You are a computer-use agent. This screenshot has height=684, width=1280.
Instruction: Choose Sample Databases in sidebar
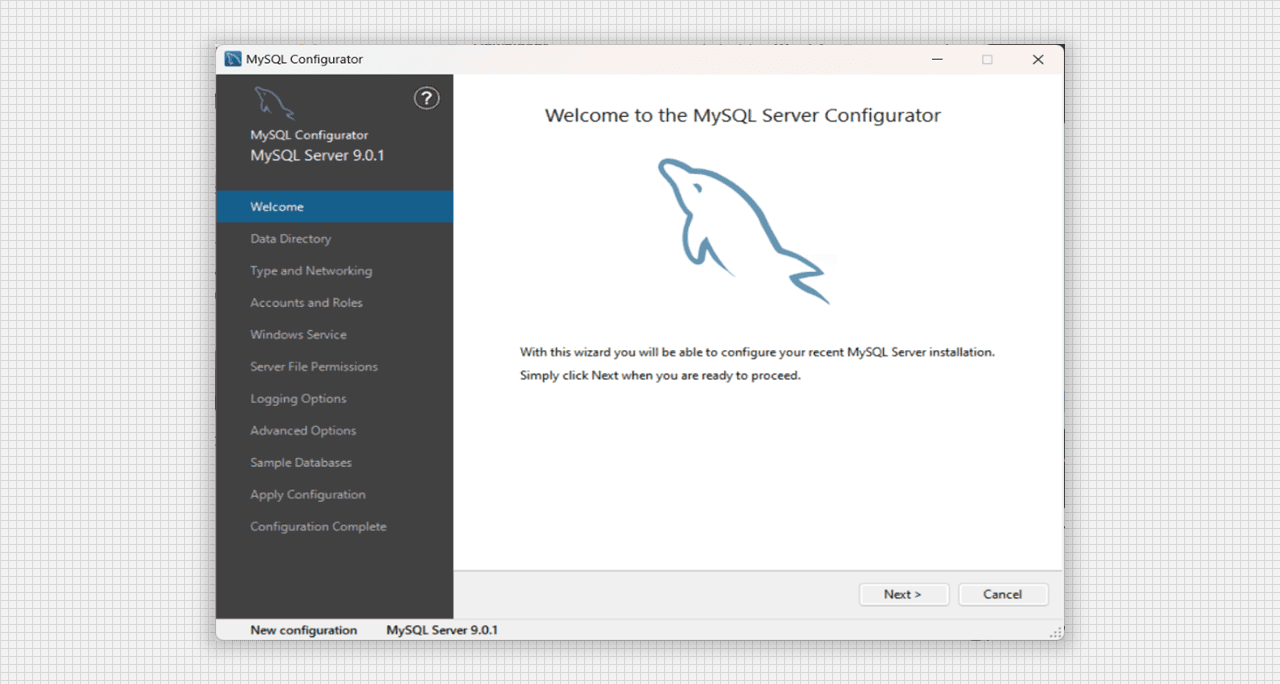click(x=301, y=463)
